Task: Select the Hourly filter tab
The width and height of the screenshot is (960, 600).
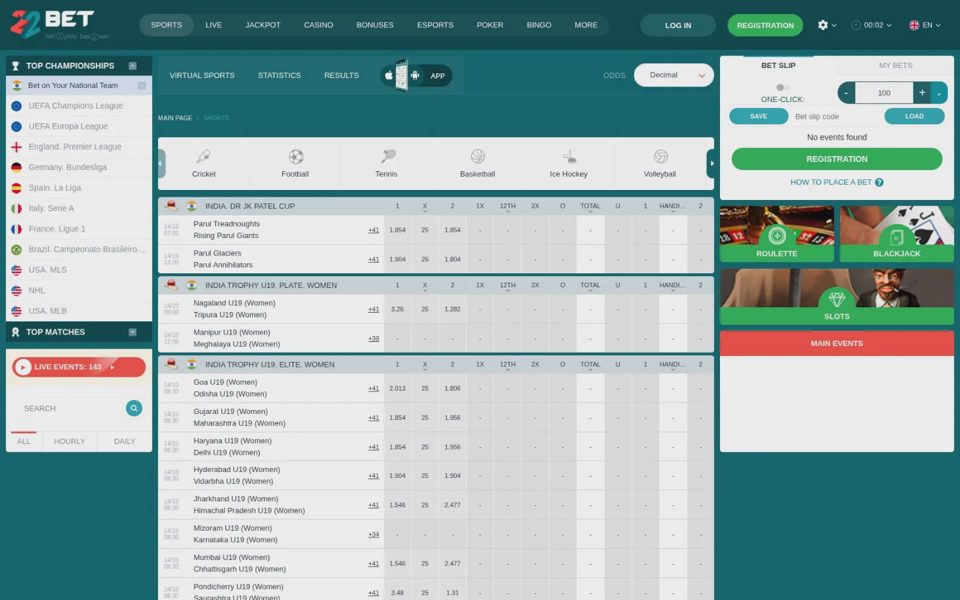Action: click(69, 441)
